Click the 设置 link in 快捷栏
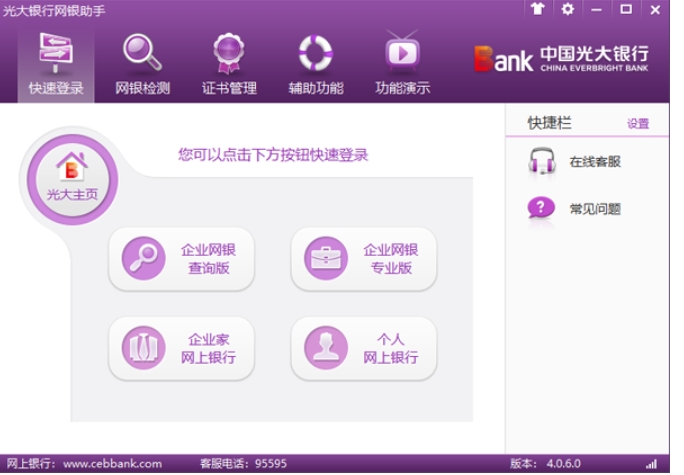This screenshot has width=684, height=475. click(x=638, y=124)
